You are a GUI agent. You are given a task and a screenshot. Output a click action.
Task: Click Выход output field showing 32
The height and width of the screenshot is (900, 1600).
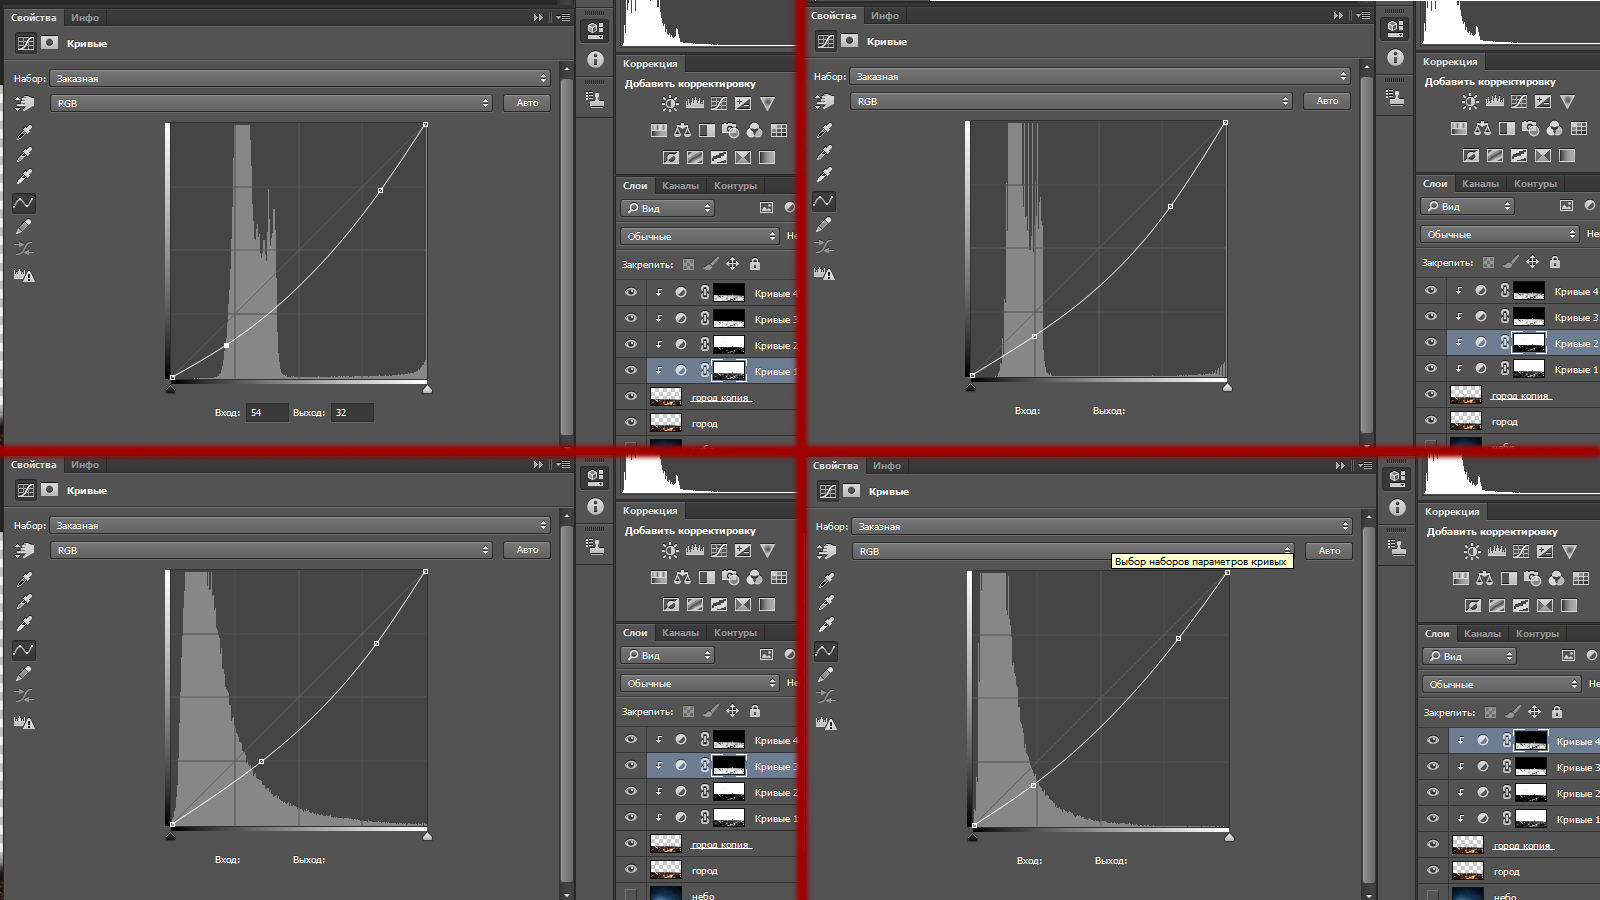point(352,412)
